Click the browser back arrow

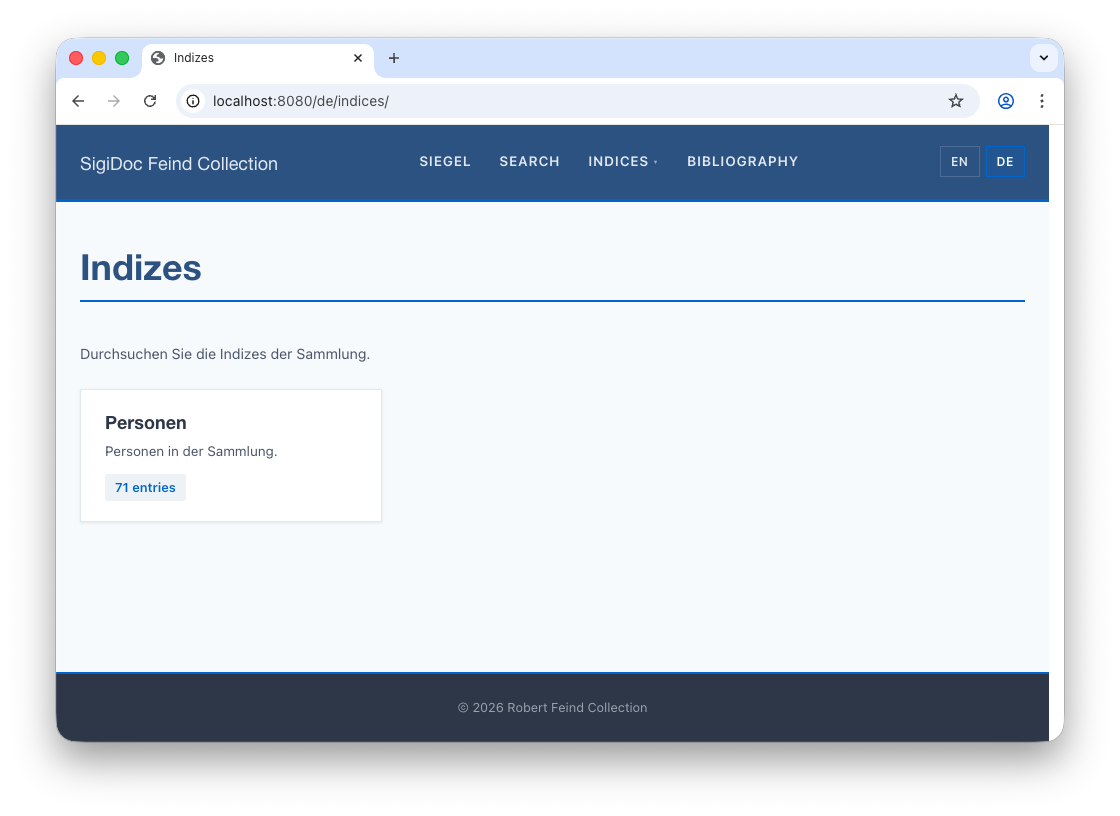pos(78,101)
